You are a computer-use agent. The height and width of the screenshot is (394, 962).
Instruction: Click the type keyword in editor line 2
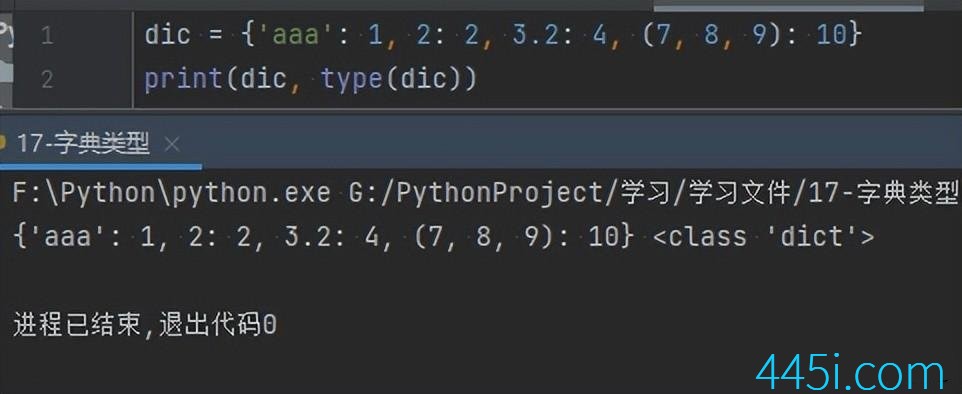pyautogui.click(x=352, y=79)
